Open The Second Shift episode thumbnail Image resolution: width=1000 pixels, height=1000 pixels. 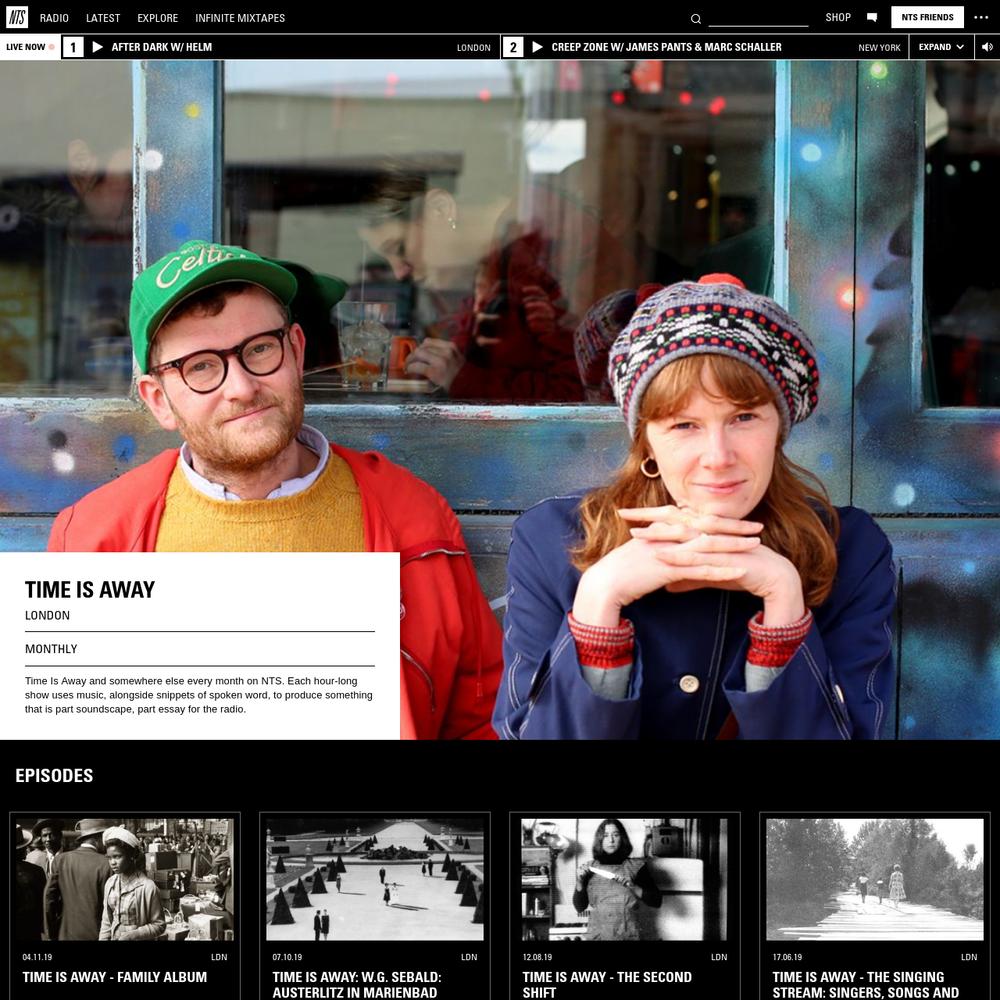[x=625, y=879]
